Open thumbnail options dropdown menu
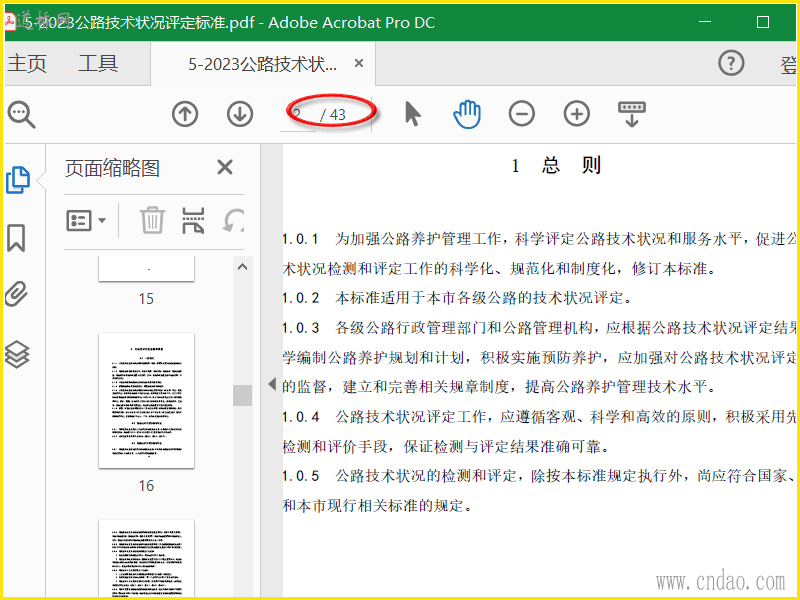 pyautogui.click(x=86, y=221)
